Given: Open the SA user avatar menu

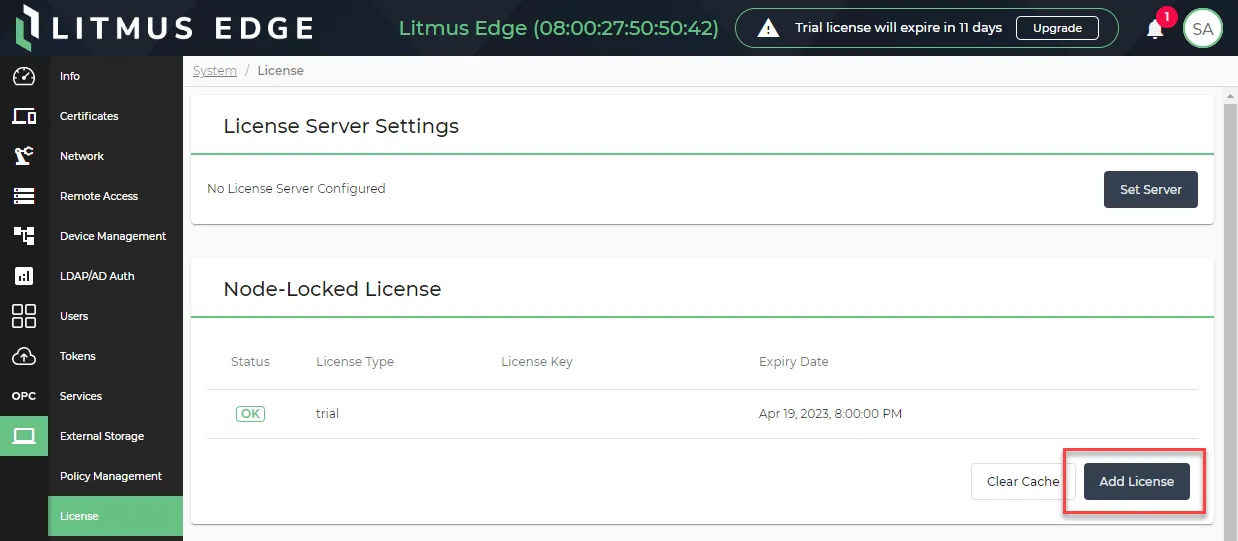Looking at the screenshot, I should [x=1203, y=29].
